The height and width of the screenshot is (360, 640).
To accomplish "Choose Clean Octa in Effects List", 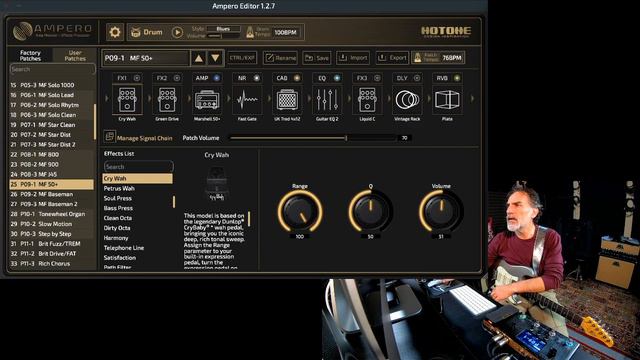I will tap(137, 218).
